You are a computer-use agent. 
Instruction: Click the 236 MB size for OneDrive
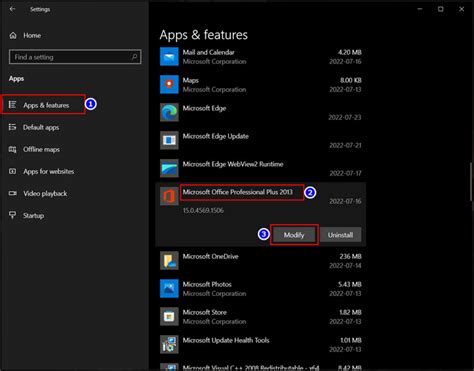tap(350, 256)
